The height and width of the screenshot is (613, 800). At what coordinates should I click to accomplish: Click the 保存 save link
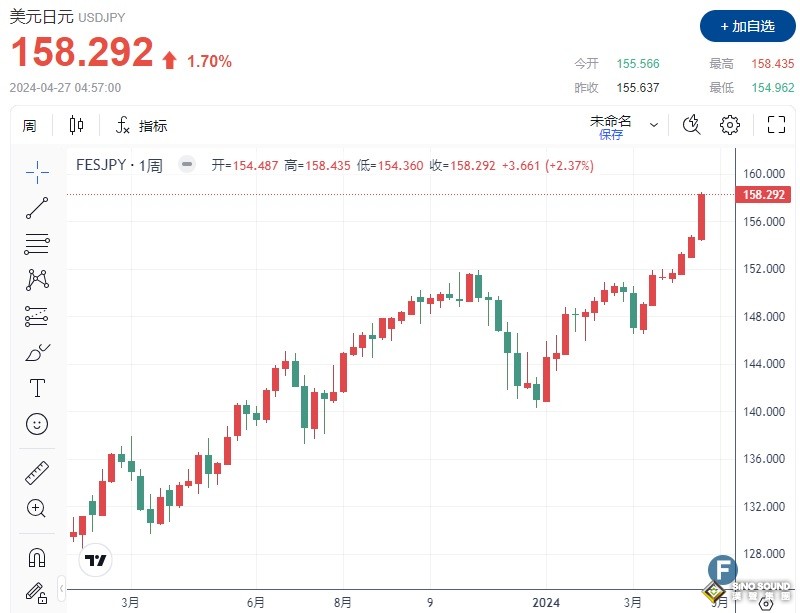611,134
